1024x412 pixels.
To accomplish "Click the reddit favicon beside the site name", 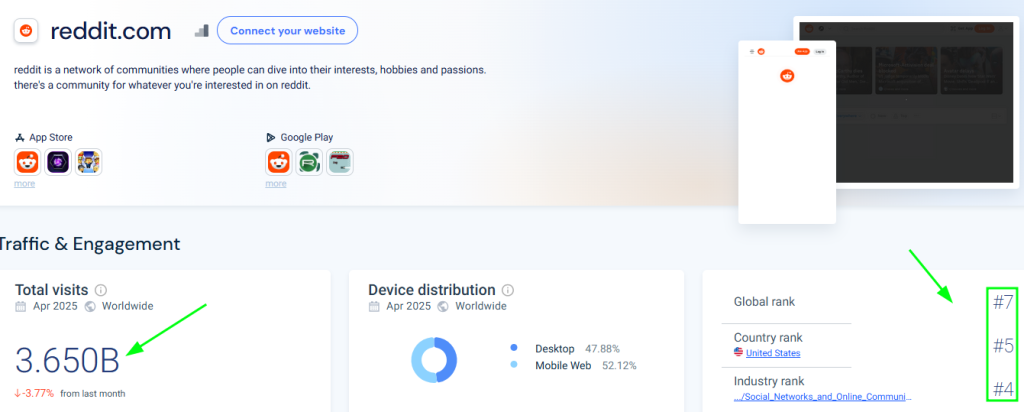I will click(x=26, y=31).
